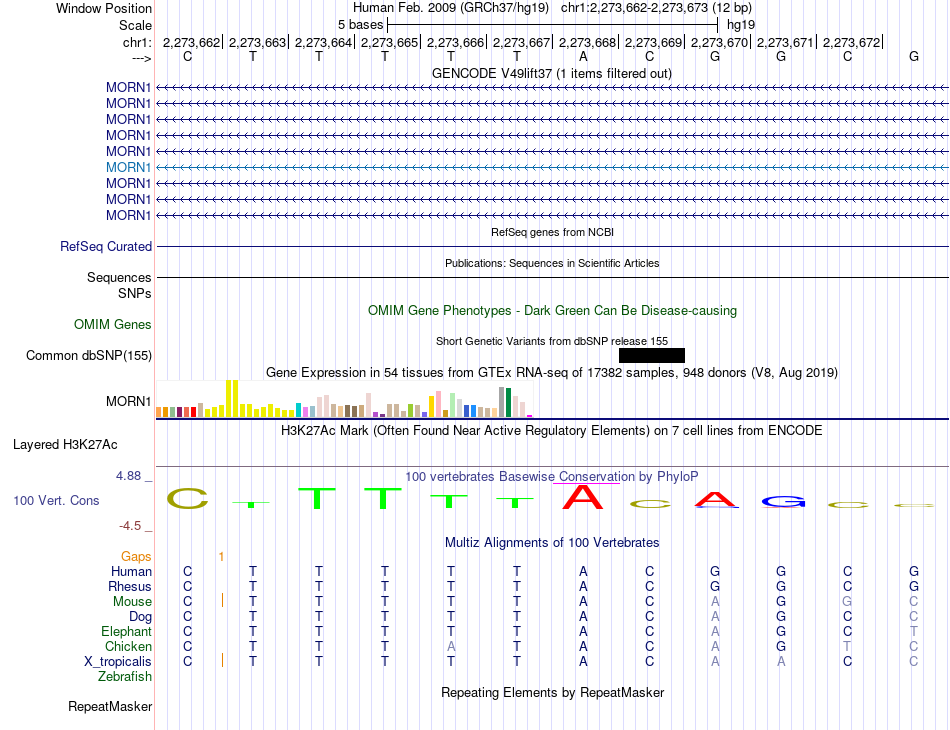Image resolution: width=950 pixels, height=730 pixels.
Task: Select the Zebrafish alignment row label
Action: [125, 677]
